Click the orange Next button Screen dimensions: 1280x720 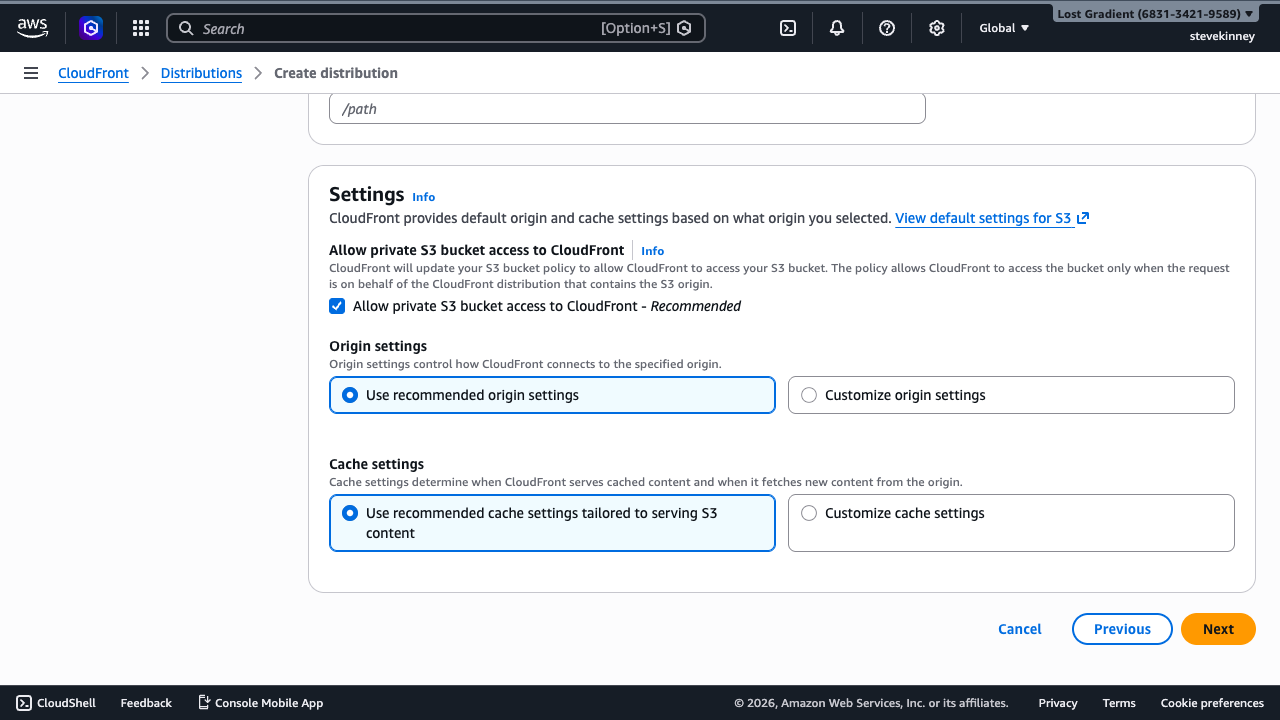[1218, 629]
